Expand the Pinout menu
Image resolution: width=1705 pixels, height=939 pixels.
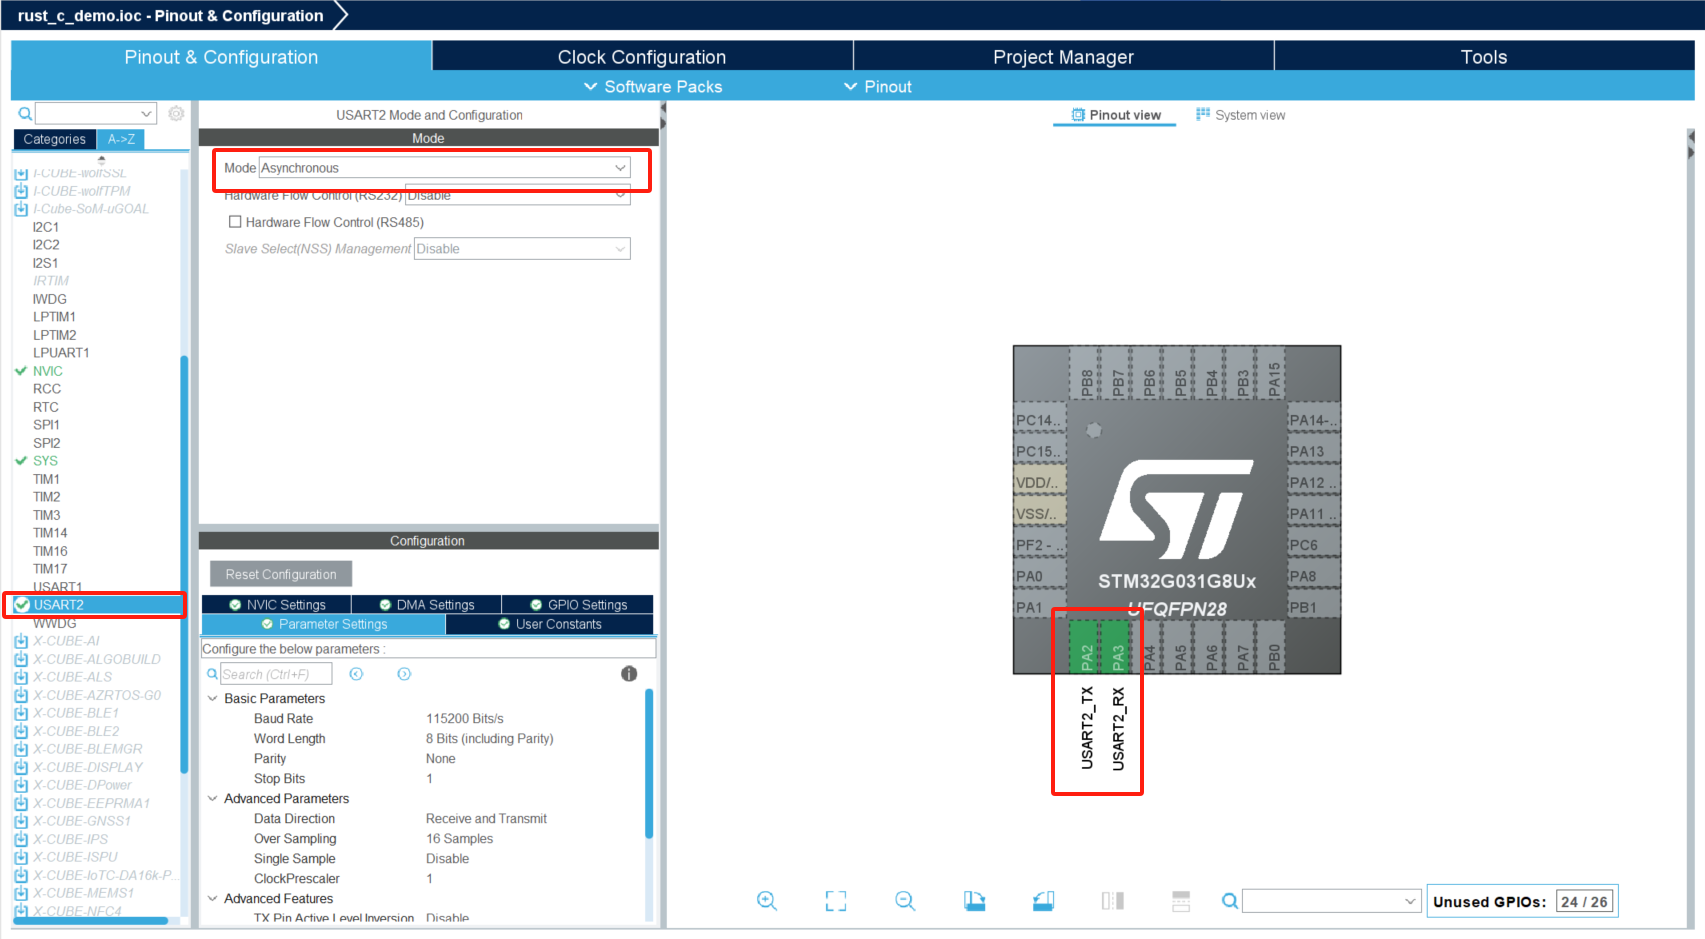pos(878,87)
